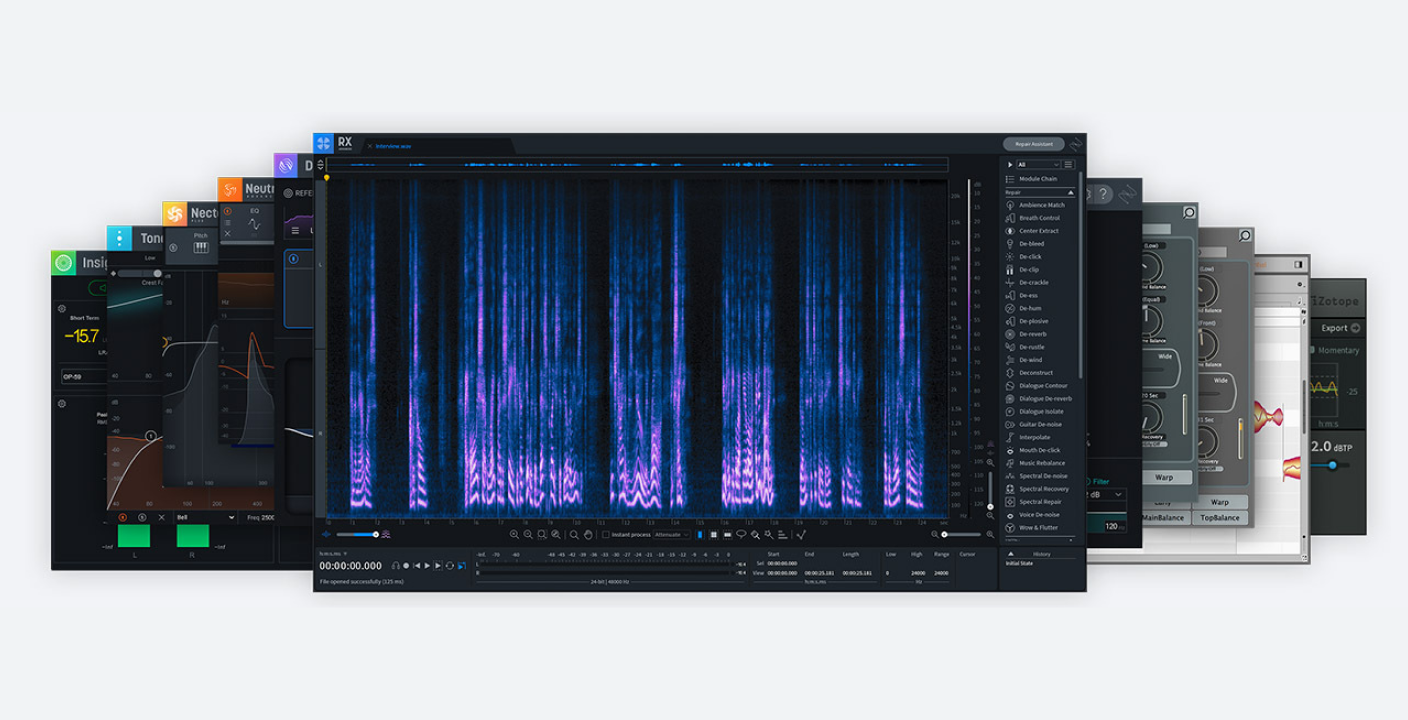This screenshot has height=720, width=1408.
Task: Switch to the Interview.wav tab
Action: (x=393, y=146)
